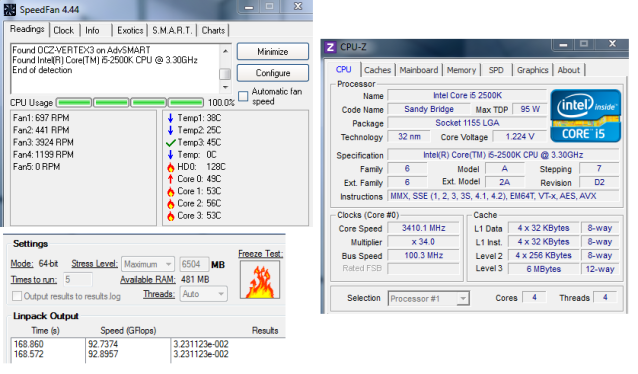Image resolution: width=638 pixels, height=374 pixels.
Task: Click the Freeze Test flame icon
Action: (260, 280)
